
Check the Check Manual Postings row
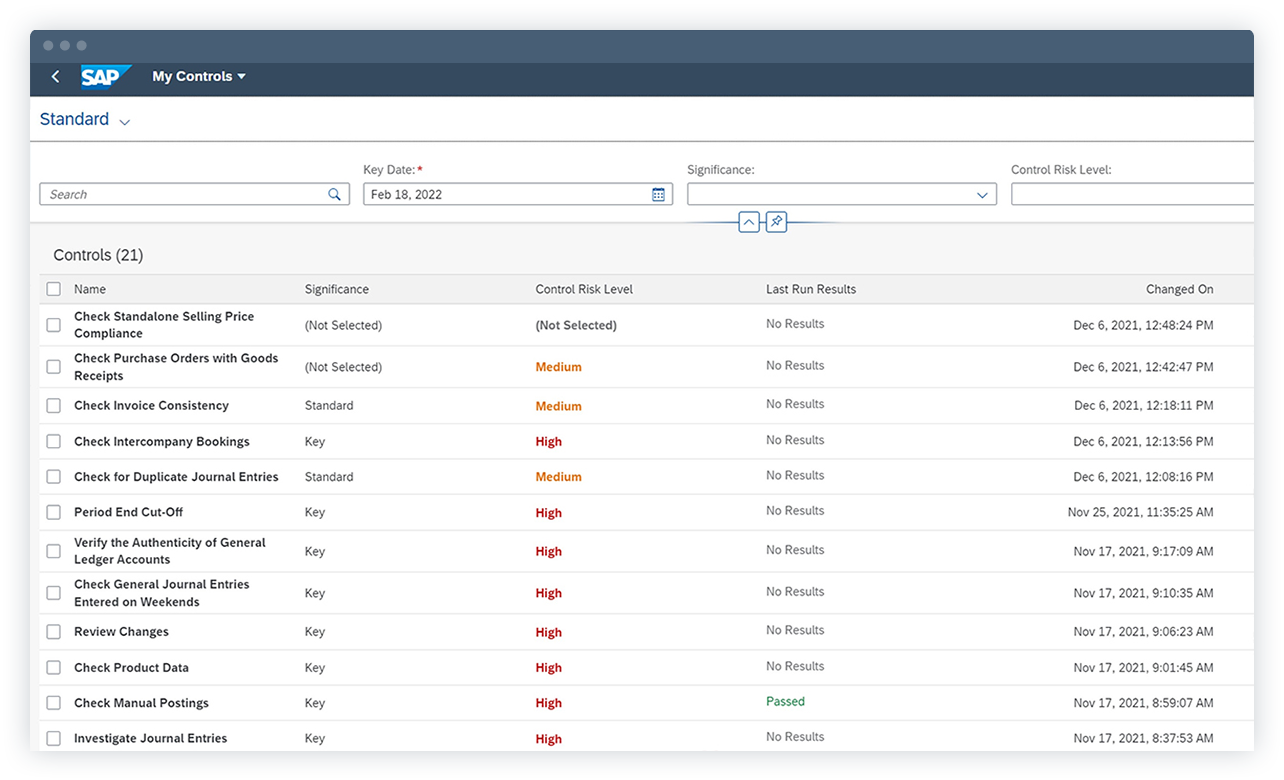53,702
